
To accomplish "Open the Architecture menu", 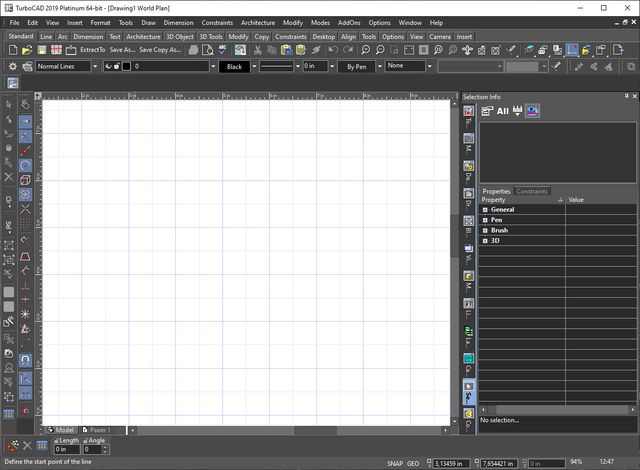I will coord(257,22).
